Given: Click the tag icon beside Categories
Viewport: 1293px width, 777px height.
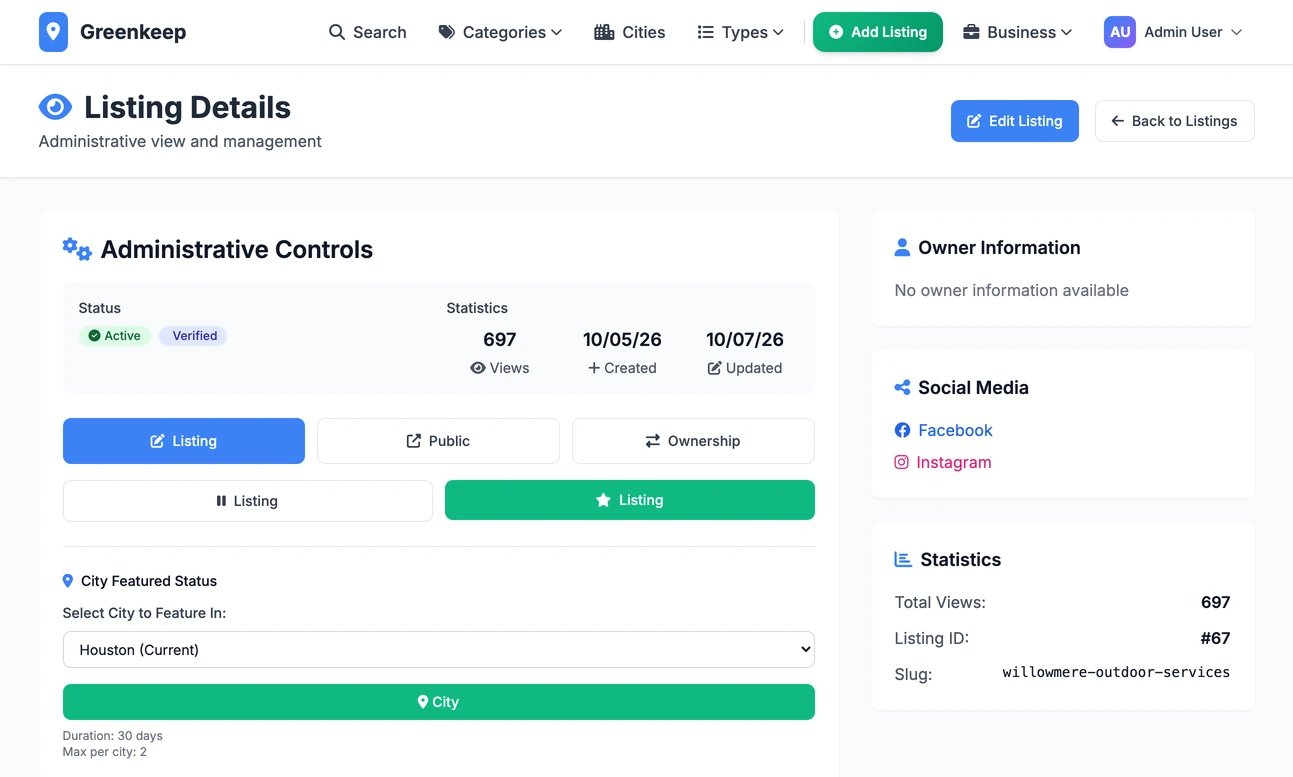Looking at the screenshot, I should [x=447, y=32].
